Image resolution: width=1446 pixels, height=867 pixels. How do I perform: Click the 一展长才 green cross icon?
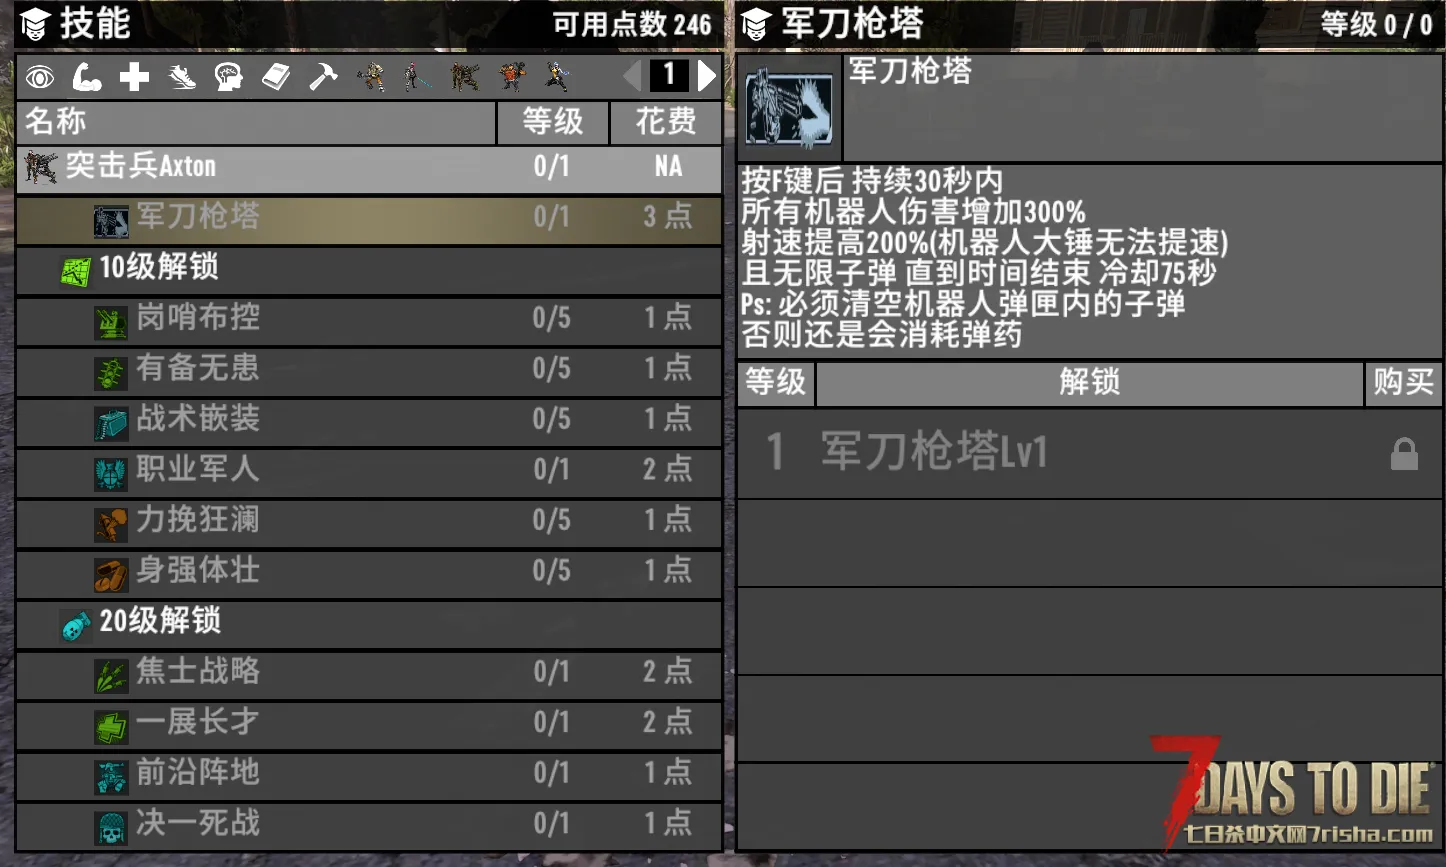coord(111,727)
